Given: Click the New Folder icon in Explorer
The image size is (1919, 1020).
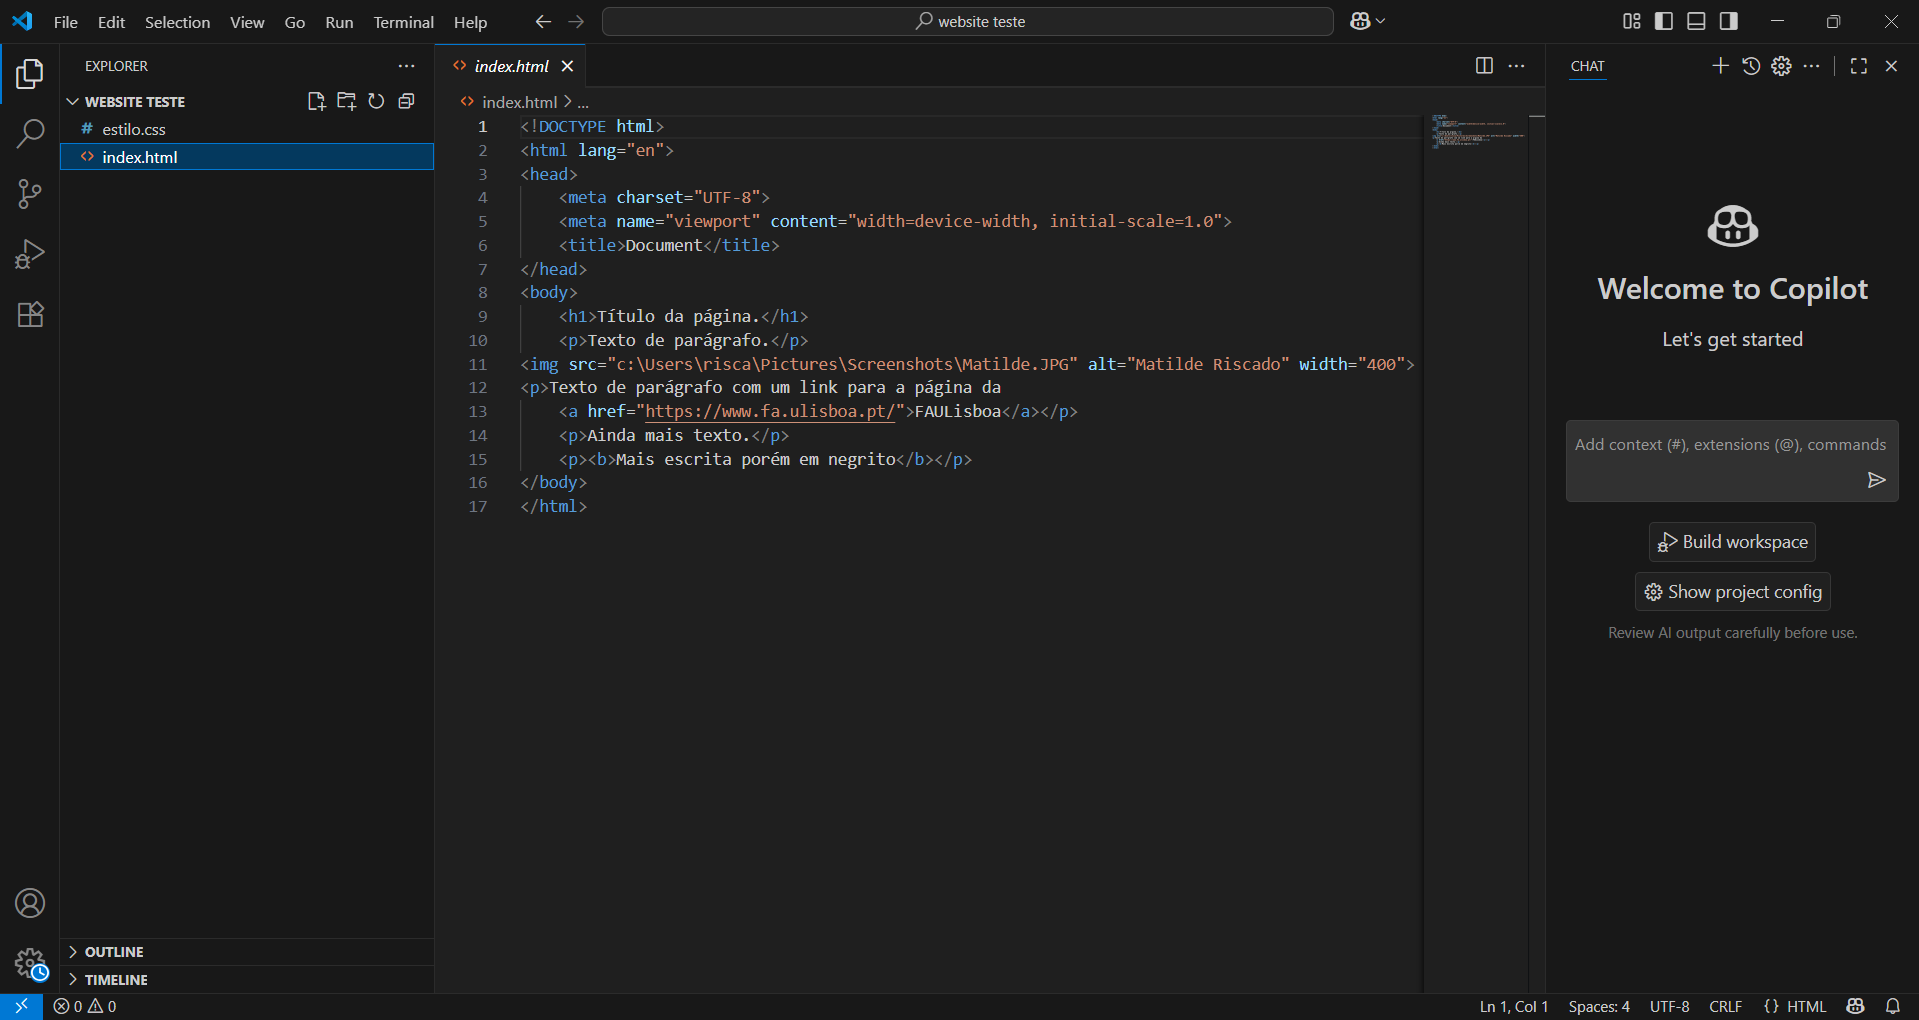Looking at the screenshot, I should coord(346,101).
